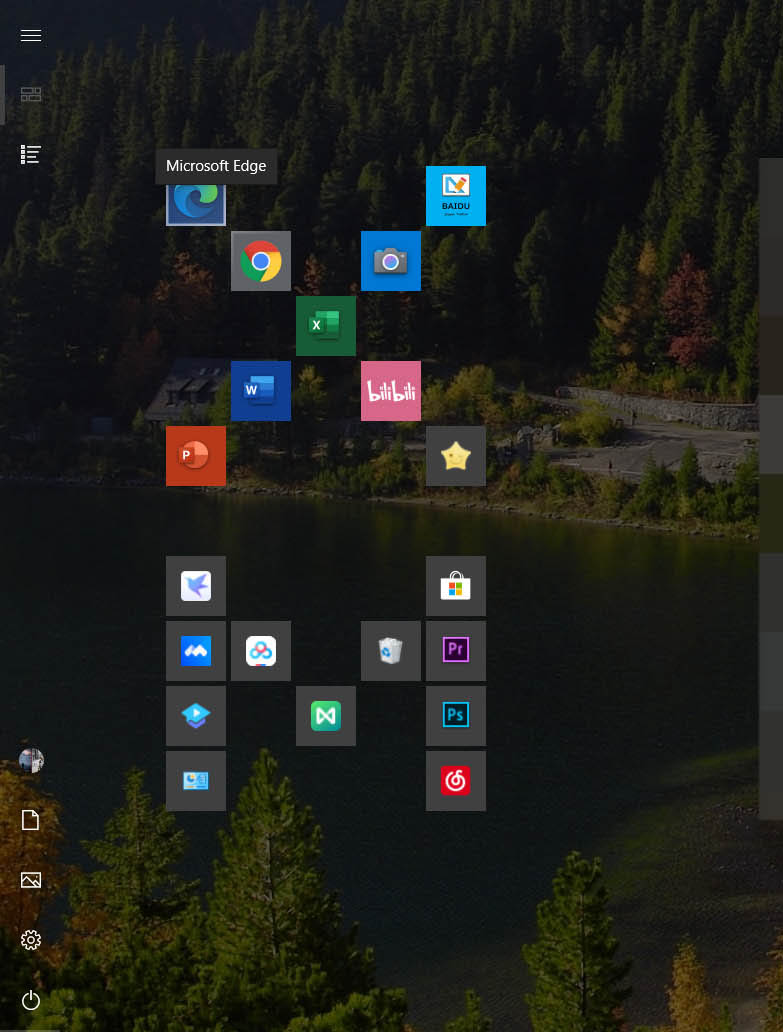Open Google Chrome from the tiles
Screen dimensions: 783x1032
[261, 261]
